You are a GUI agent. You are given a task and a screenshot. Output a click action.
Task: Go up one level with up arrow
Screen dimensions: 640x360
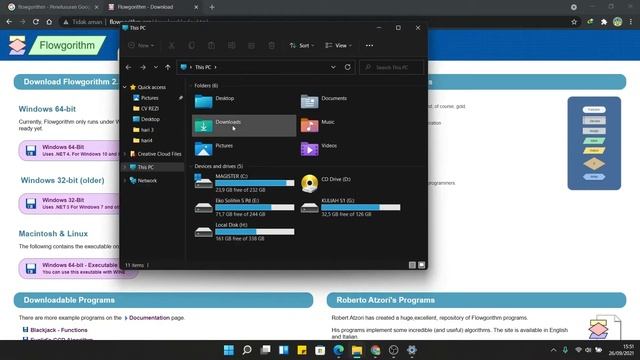click(168, 67)
